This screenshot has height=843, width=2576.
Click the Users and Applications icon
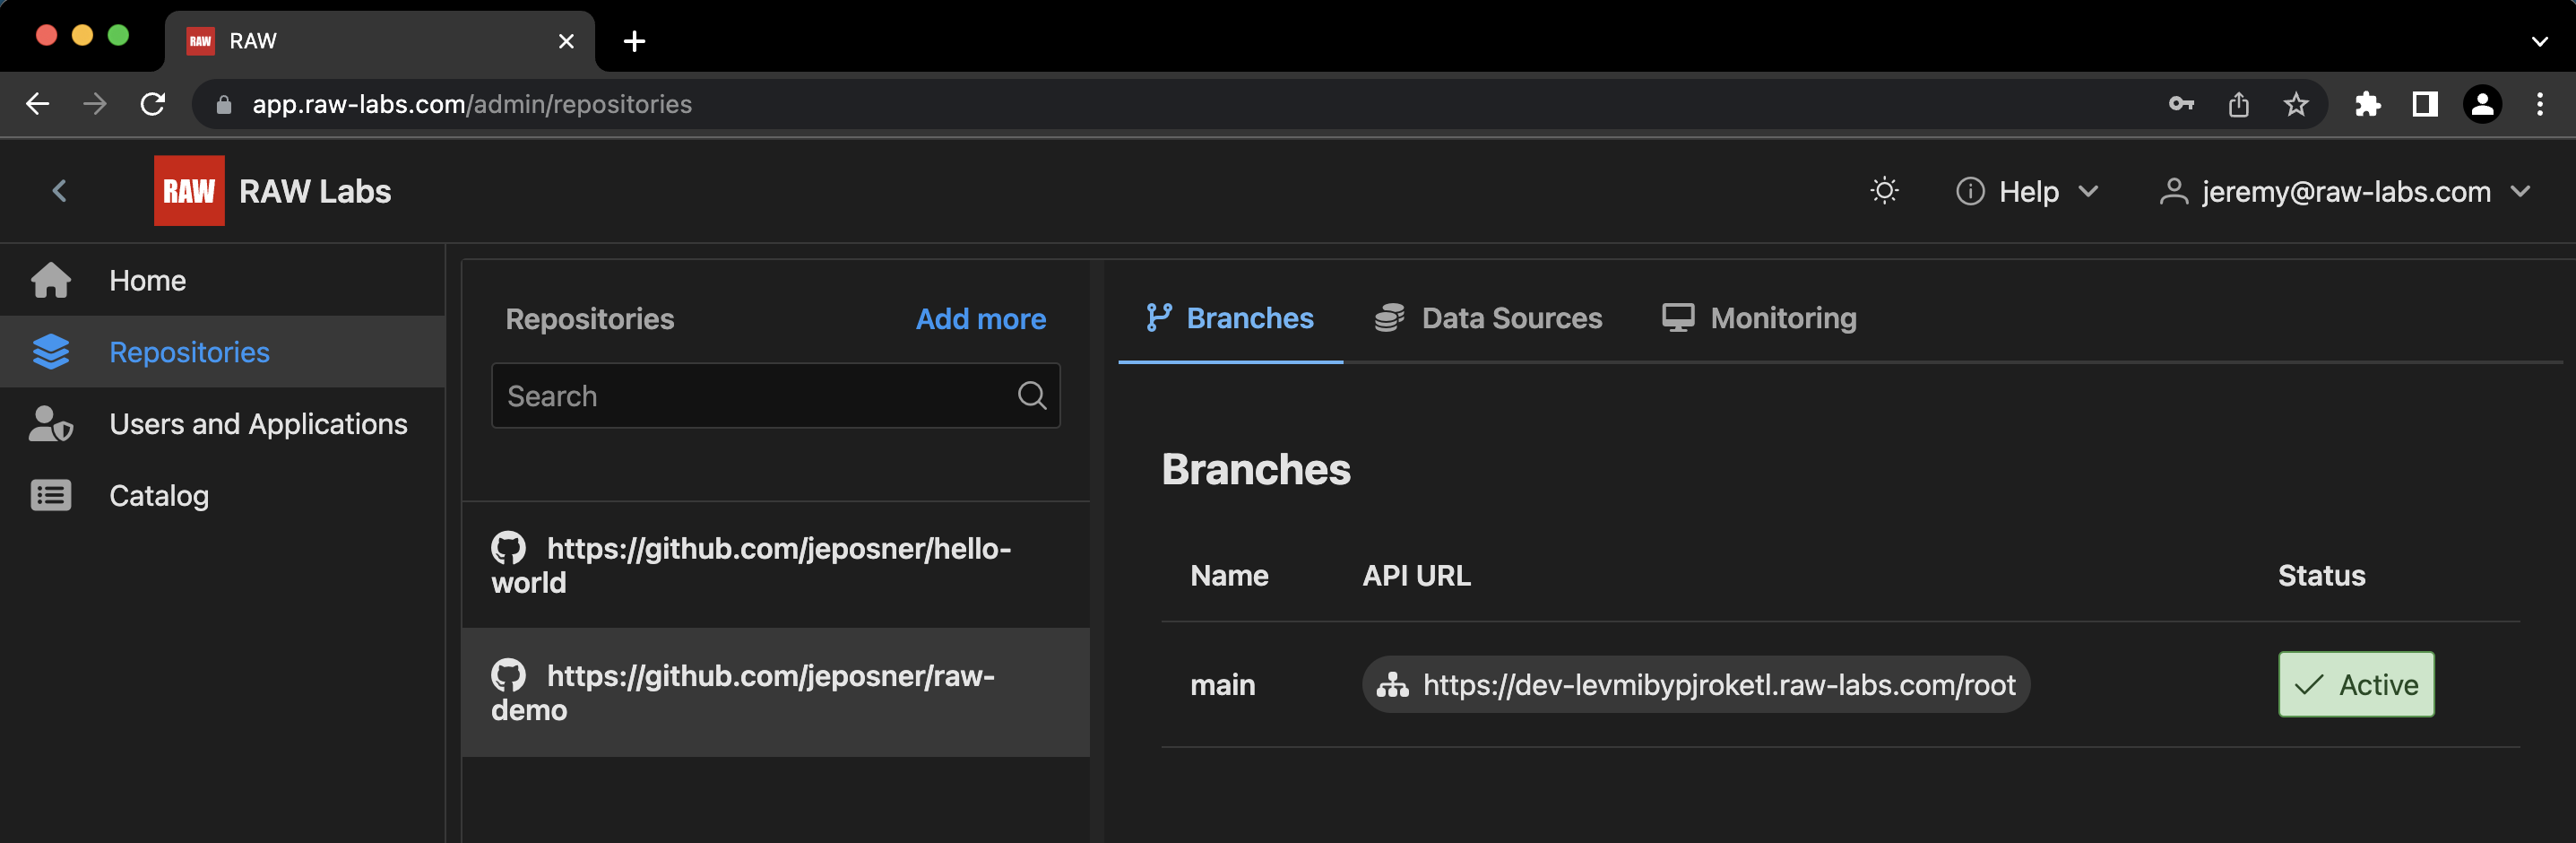pos(51,424)
